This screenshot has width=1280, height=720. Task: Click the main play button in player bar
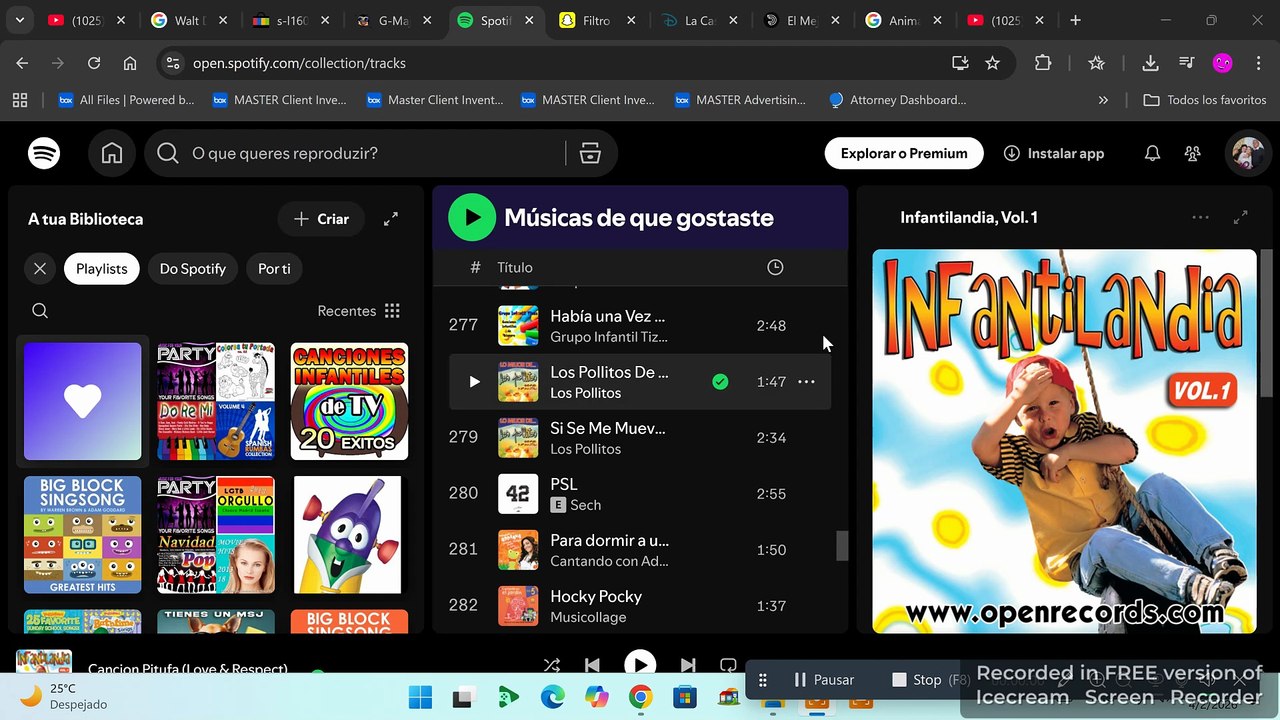coord(640,665)
